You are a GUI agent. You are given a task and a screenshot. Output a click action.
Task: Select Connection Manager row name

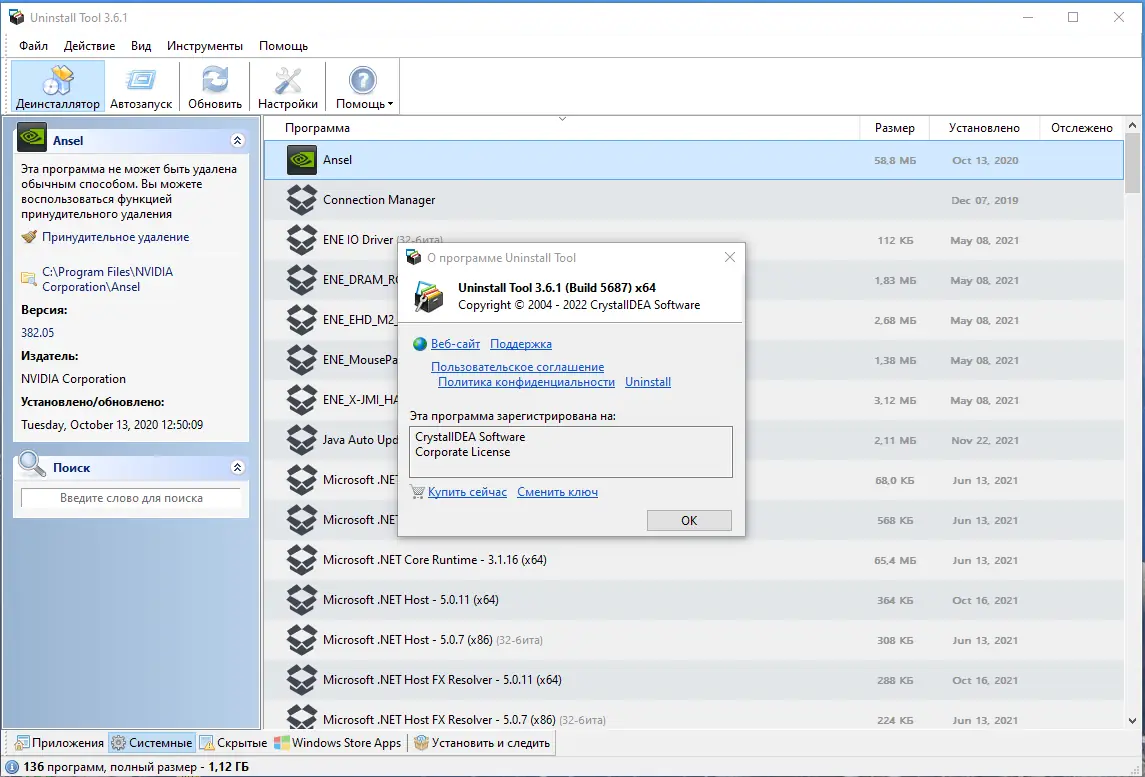pos(379,200)
